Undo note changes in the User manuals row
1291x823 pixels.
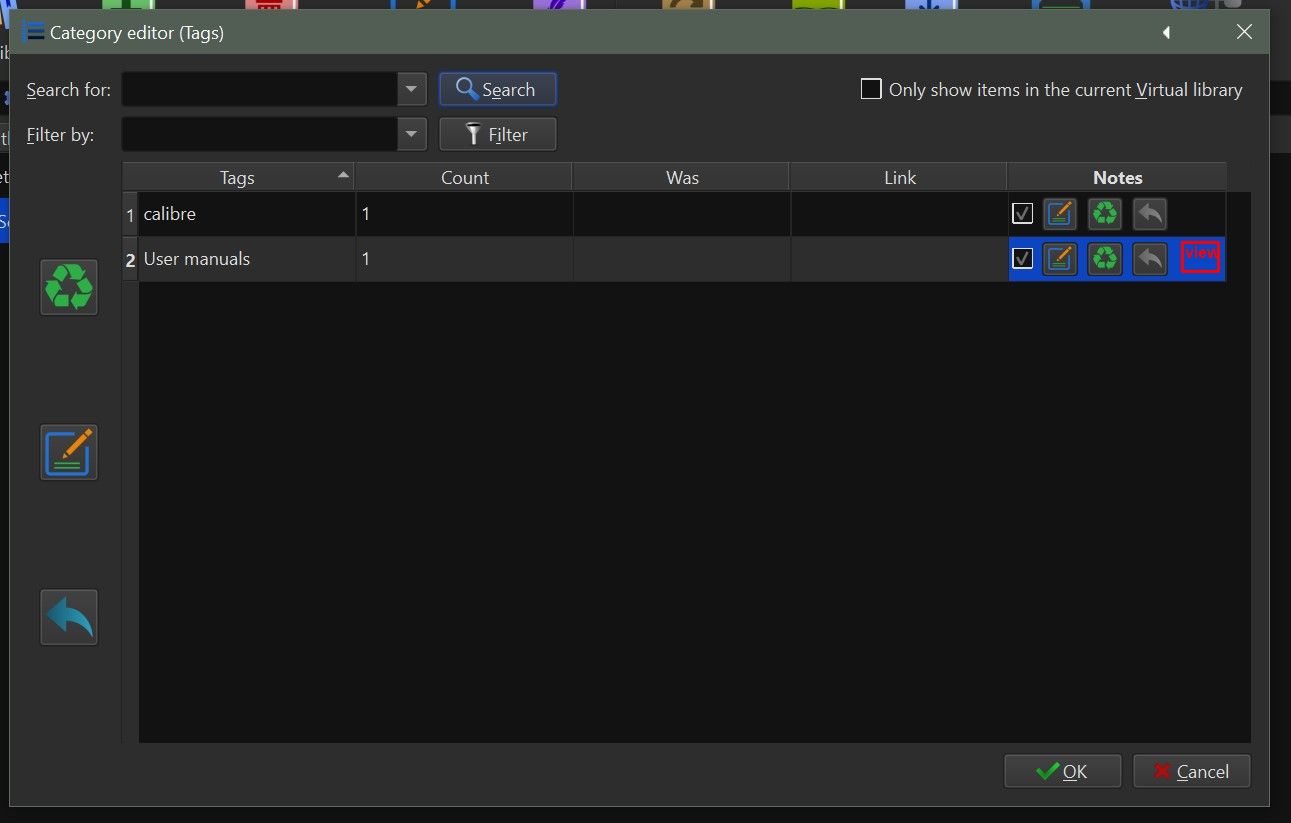point(1150,259)
